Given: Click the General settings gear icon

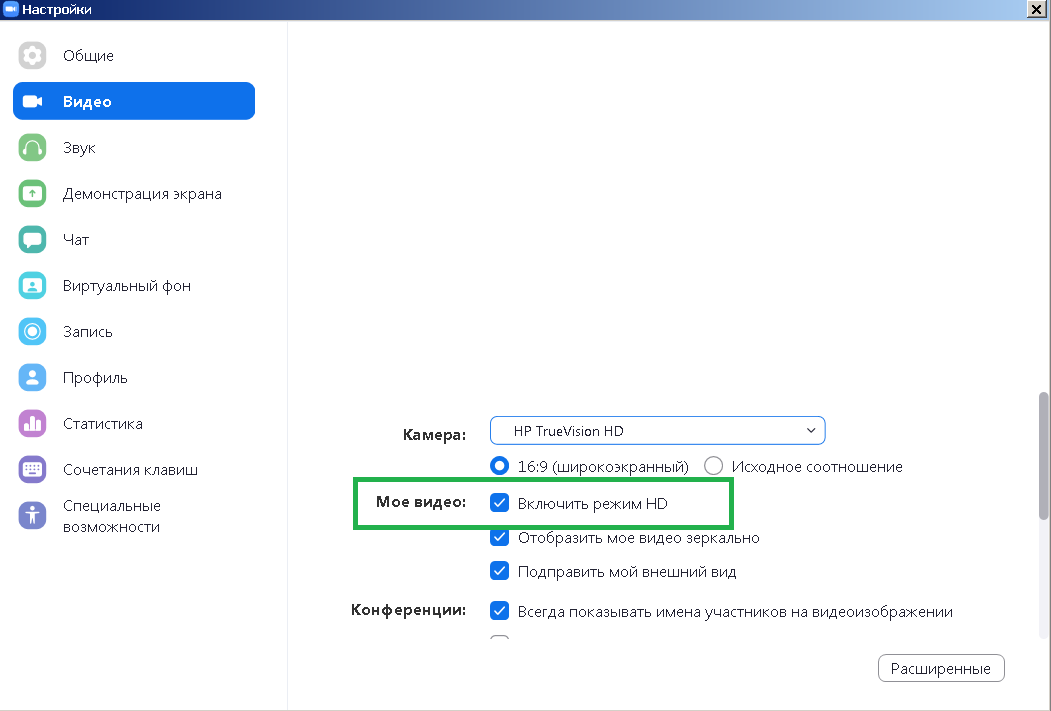Looking at the screenshot, I should (x=33, y=56).
